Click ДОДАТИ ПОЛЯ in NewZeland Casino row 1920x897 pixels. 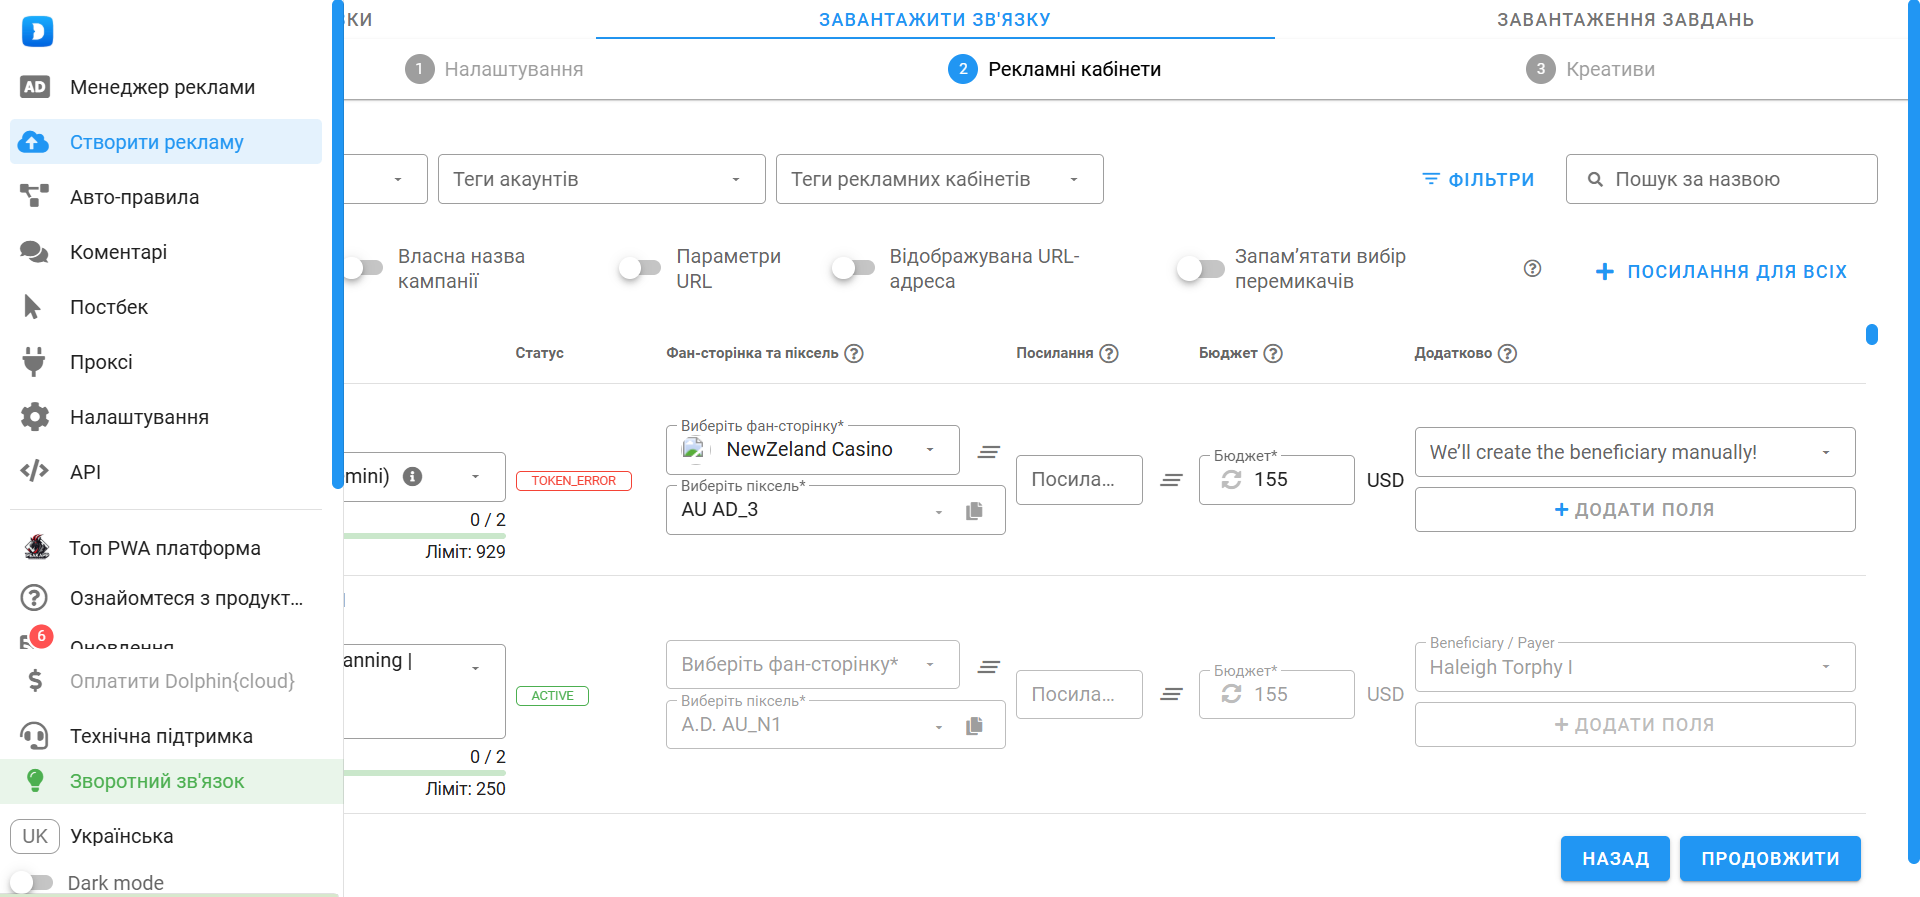pyautogui.click(x=1635, y=509)
